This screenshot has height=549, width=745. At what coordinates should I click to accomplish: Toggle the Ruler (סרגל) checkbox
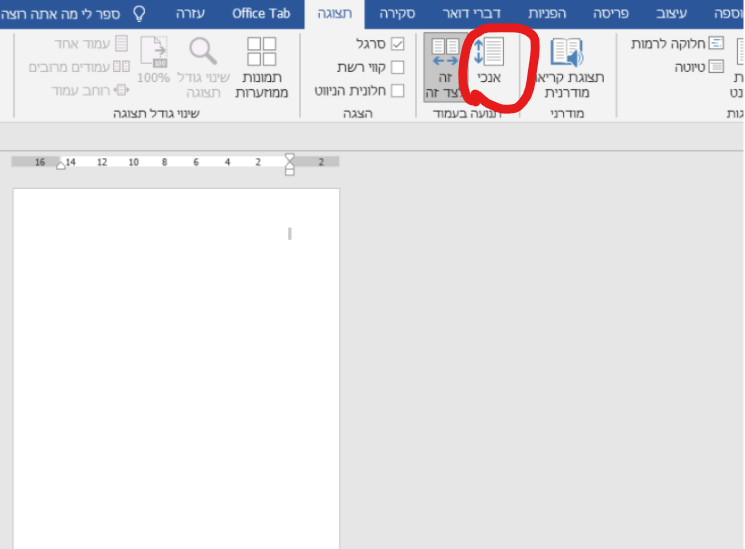pos(398,44)
